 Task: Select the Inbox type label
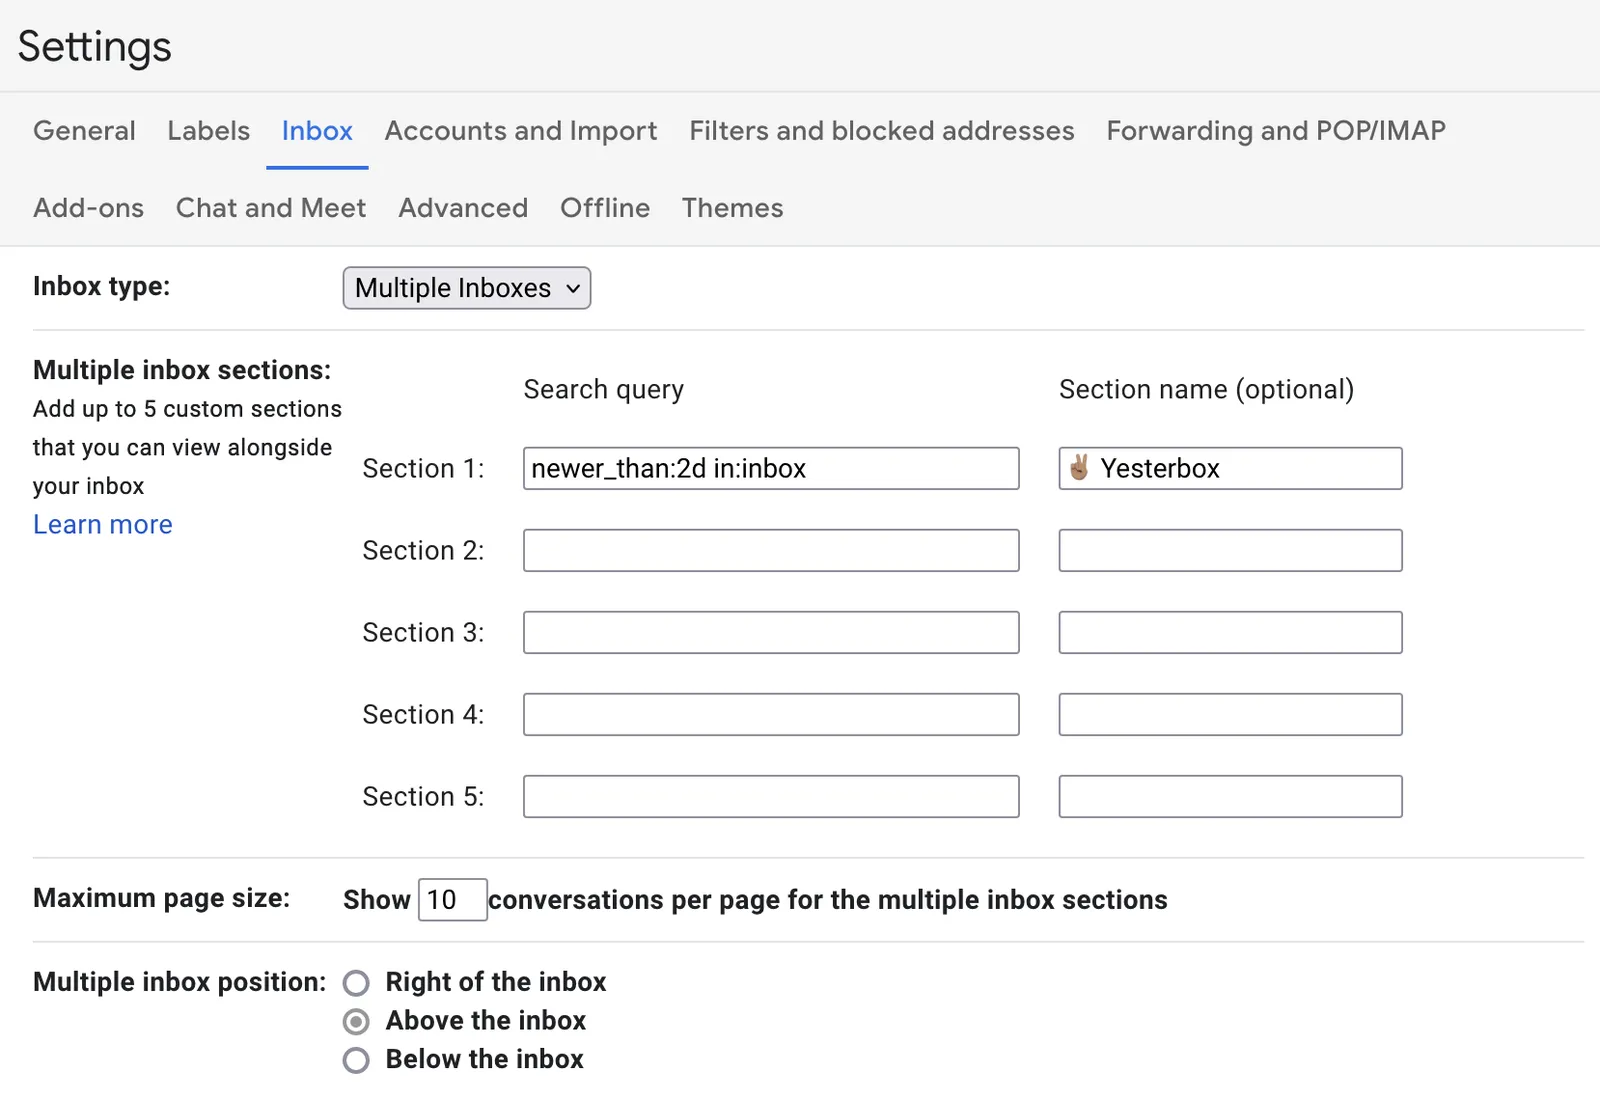[x=101, y=286]
